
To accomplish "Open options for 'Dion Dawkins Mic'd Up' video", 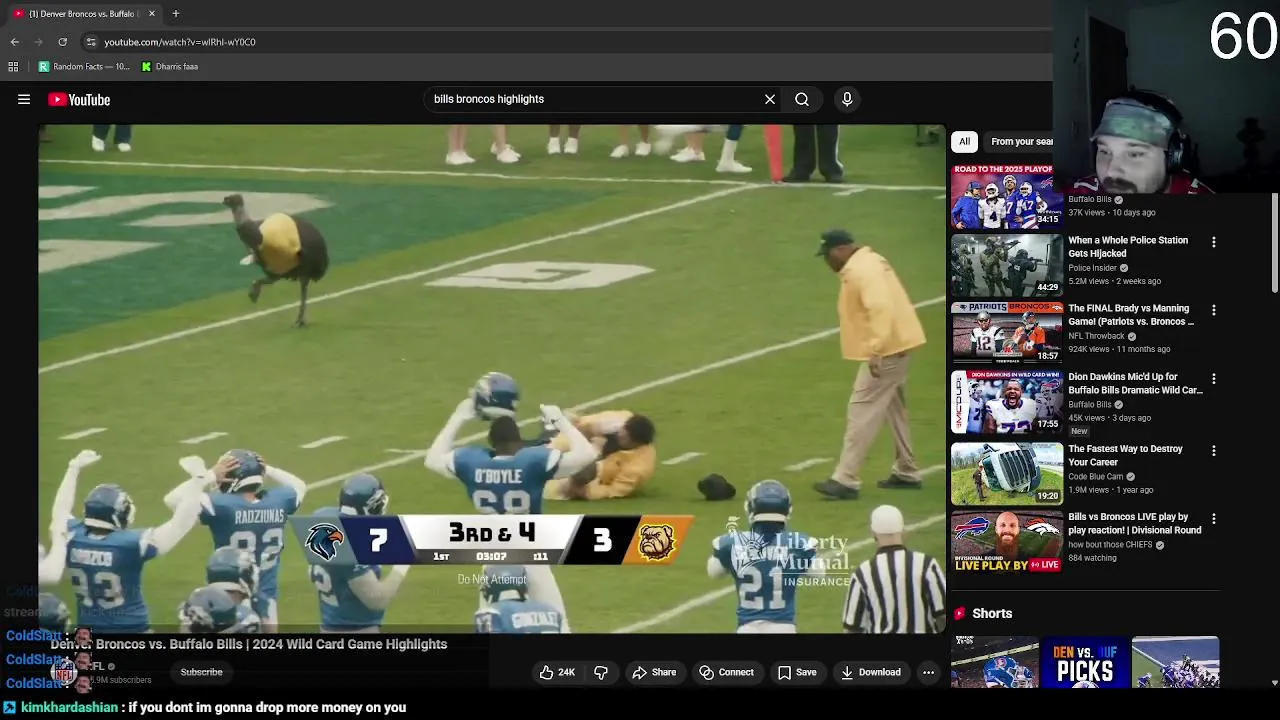I will click(x=1214, y=379).
